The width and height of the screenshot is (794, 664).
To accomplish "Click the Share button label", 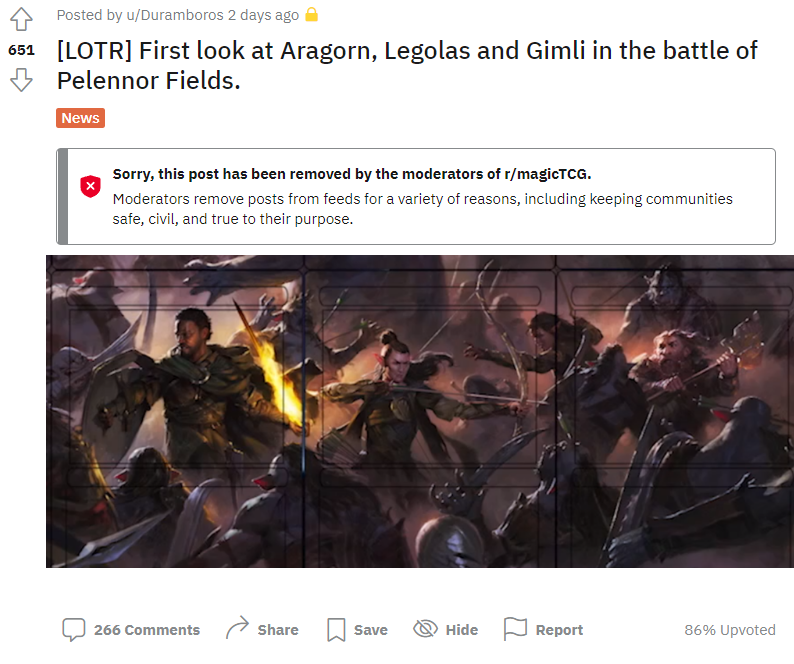I will coord(278,630).
